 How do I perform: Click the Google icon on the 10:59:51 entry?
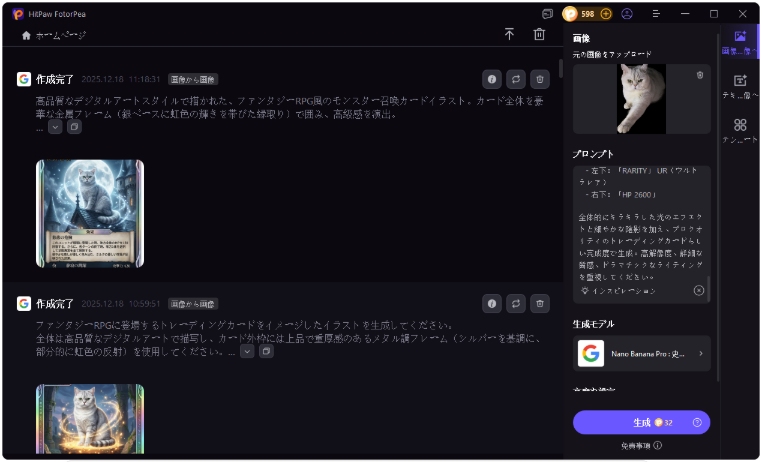point(24,304)
